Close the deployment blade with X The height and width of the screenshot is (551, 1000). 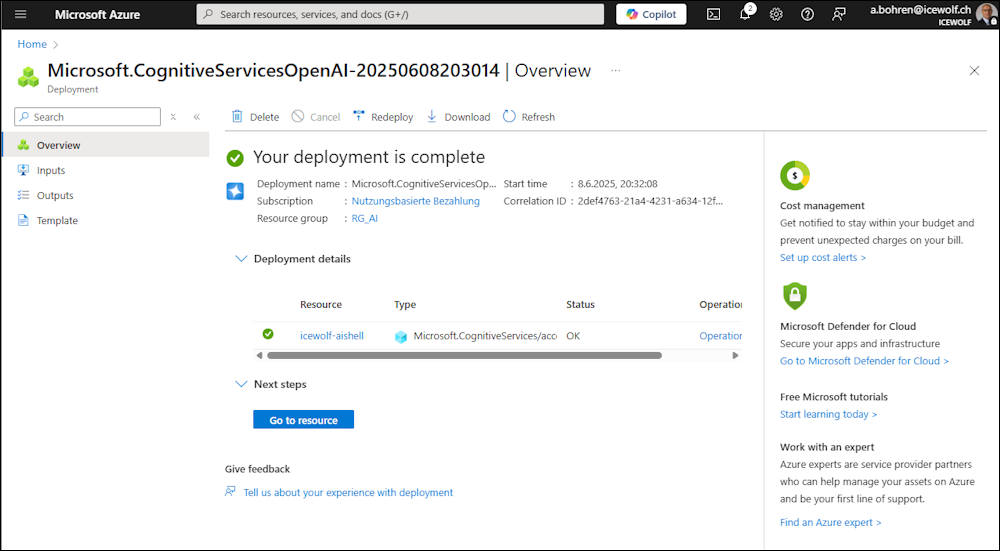(x=974, y=71)
